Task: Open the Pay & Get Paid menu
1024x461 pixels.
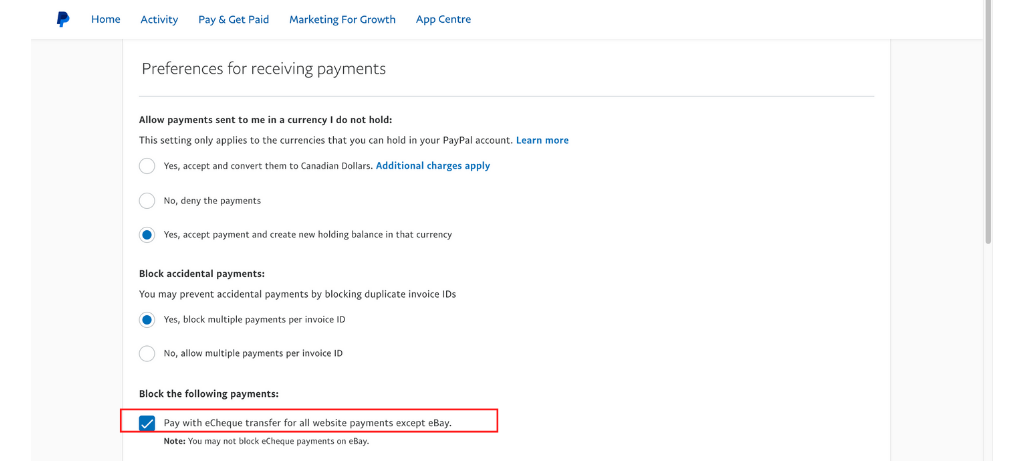Action: coord(234,20)
